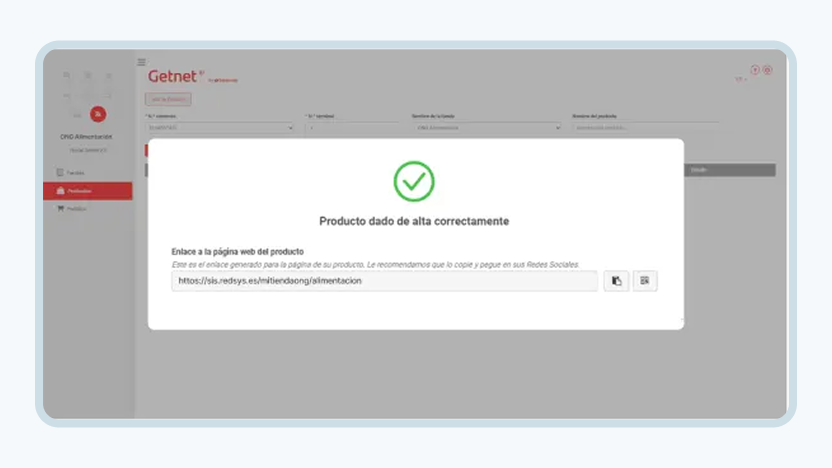
Task: Click the rightmost circular icon at top right
Action: point(767,70)
